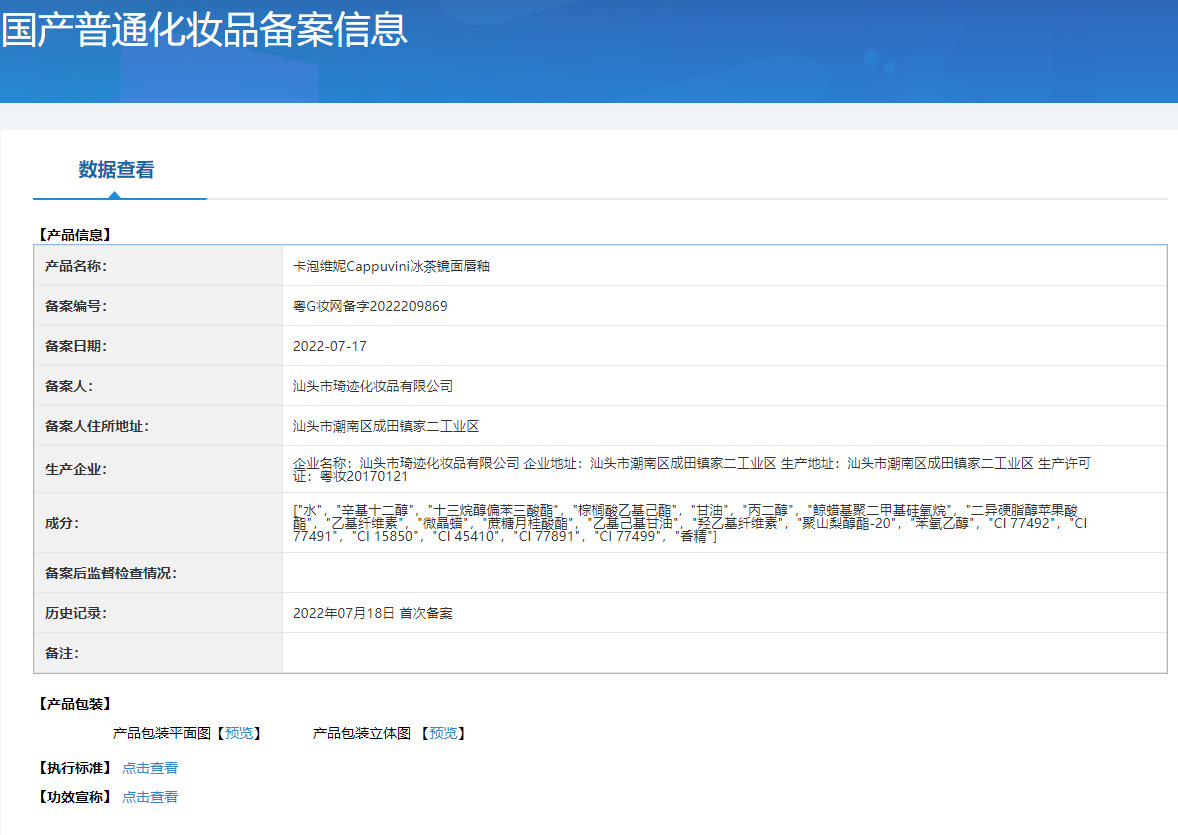This screenshot has width=1178, height=835.
Task: Click the 产品包装立体图 label text
Action: coord(362,733)
